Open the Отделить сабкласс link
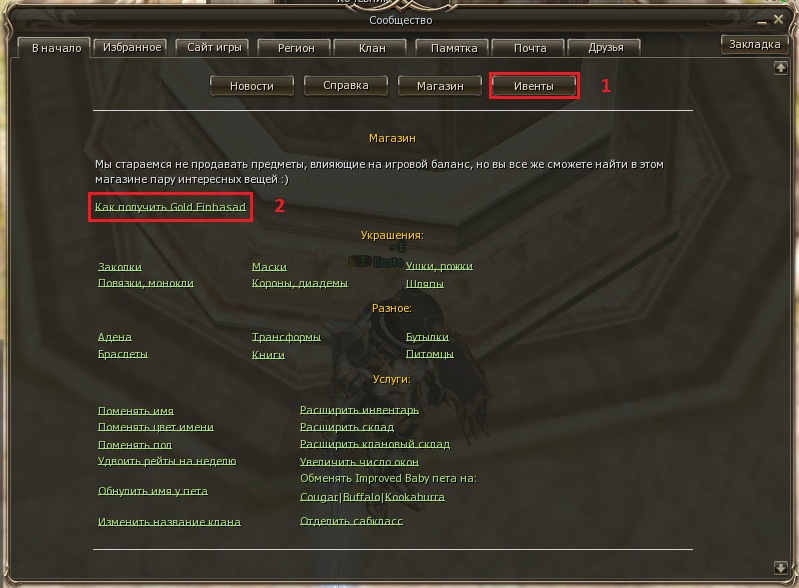Screen dimensions: 799x588 351,521
